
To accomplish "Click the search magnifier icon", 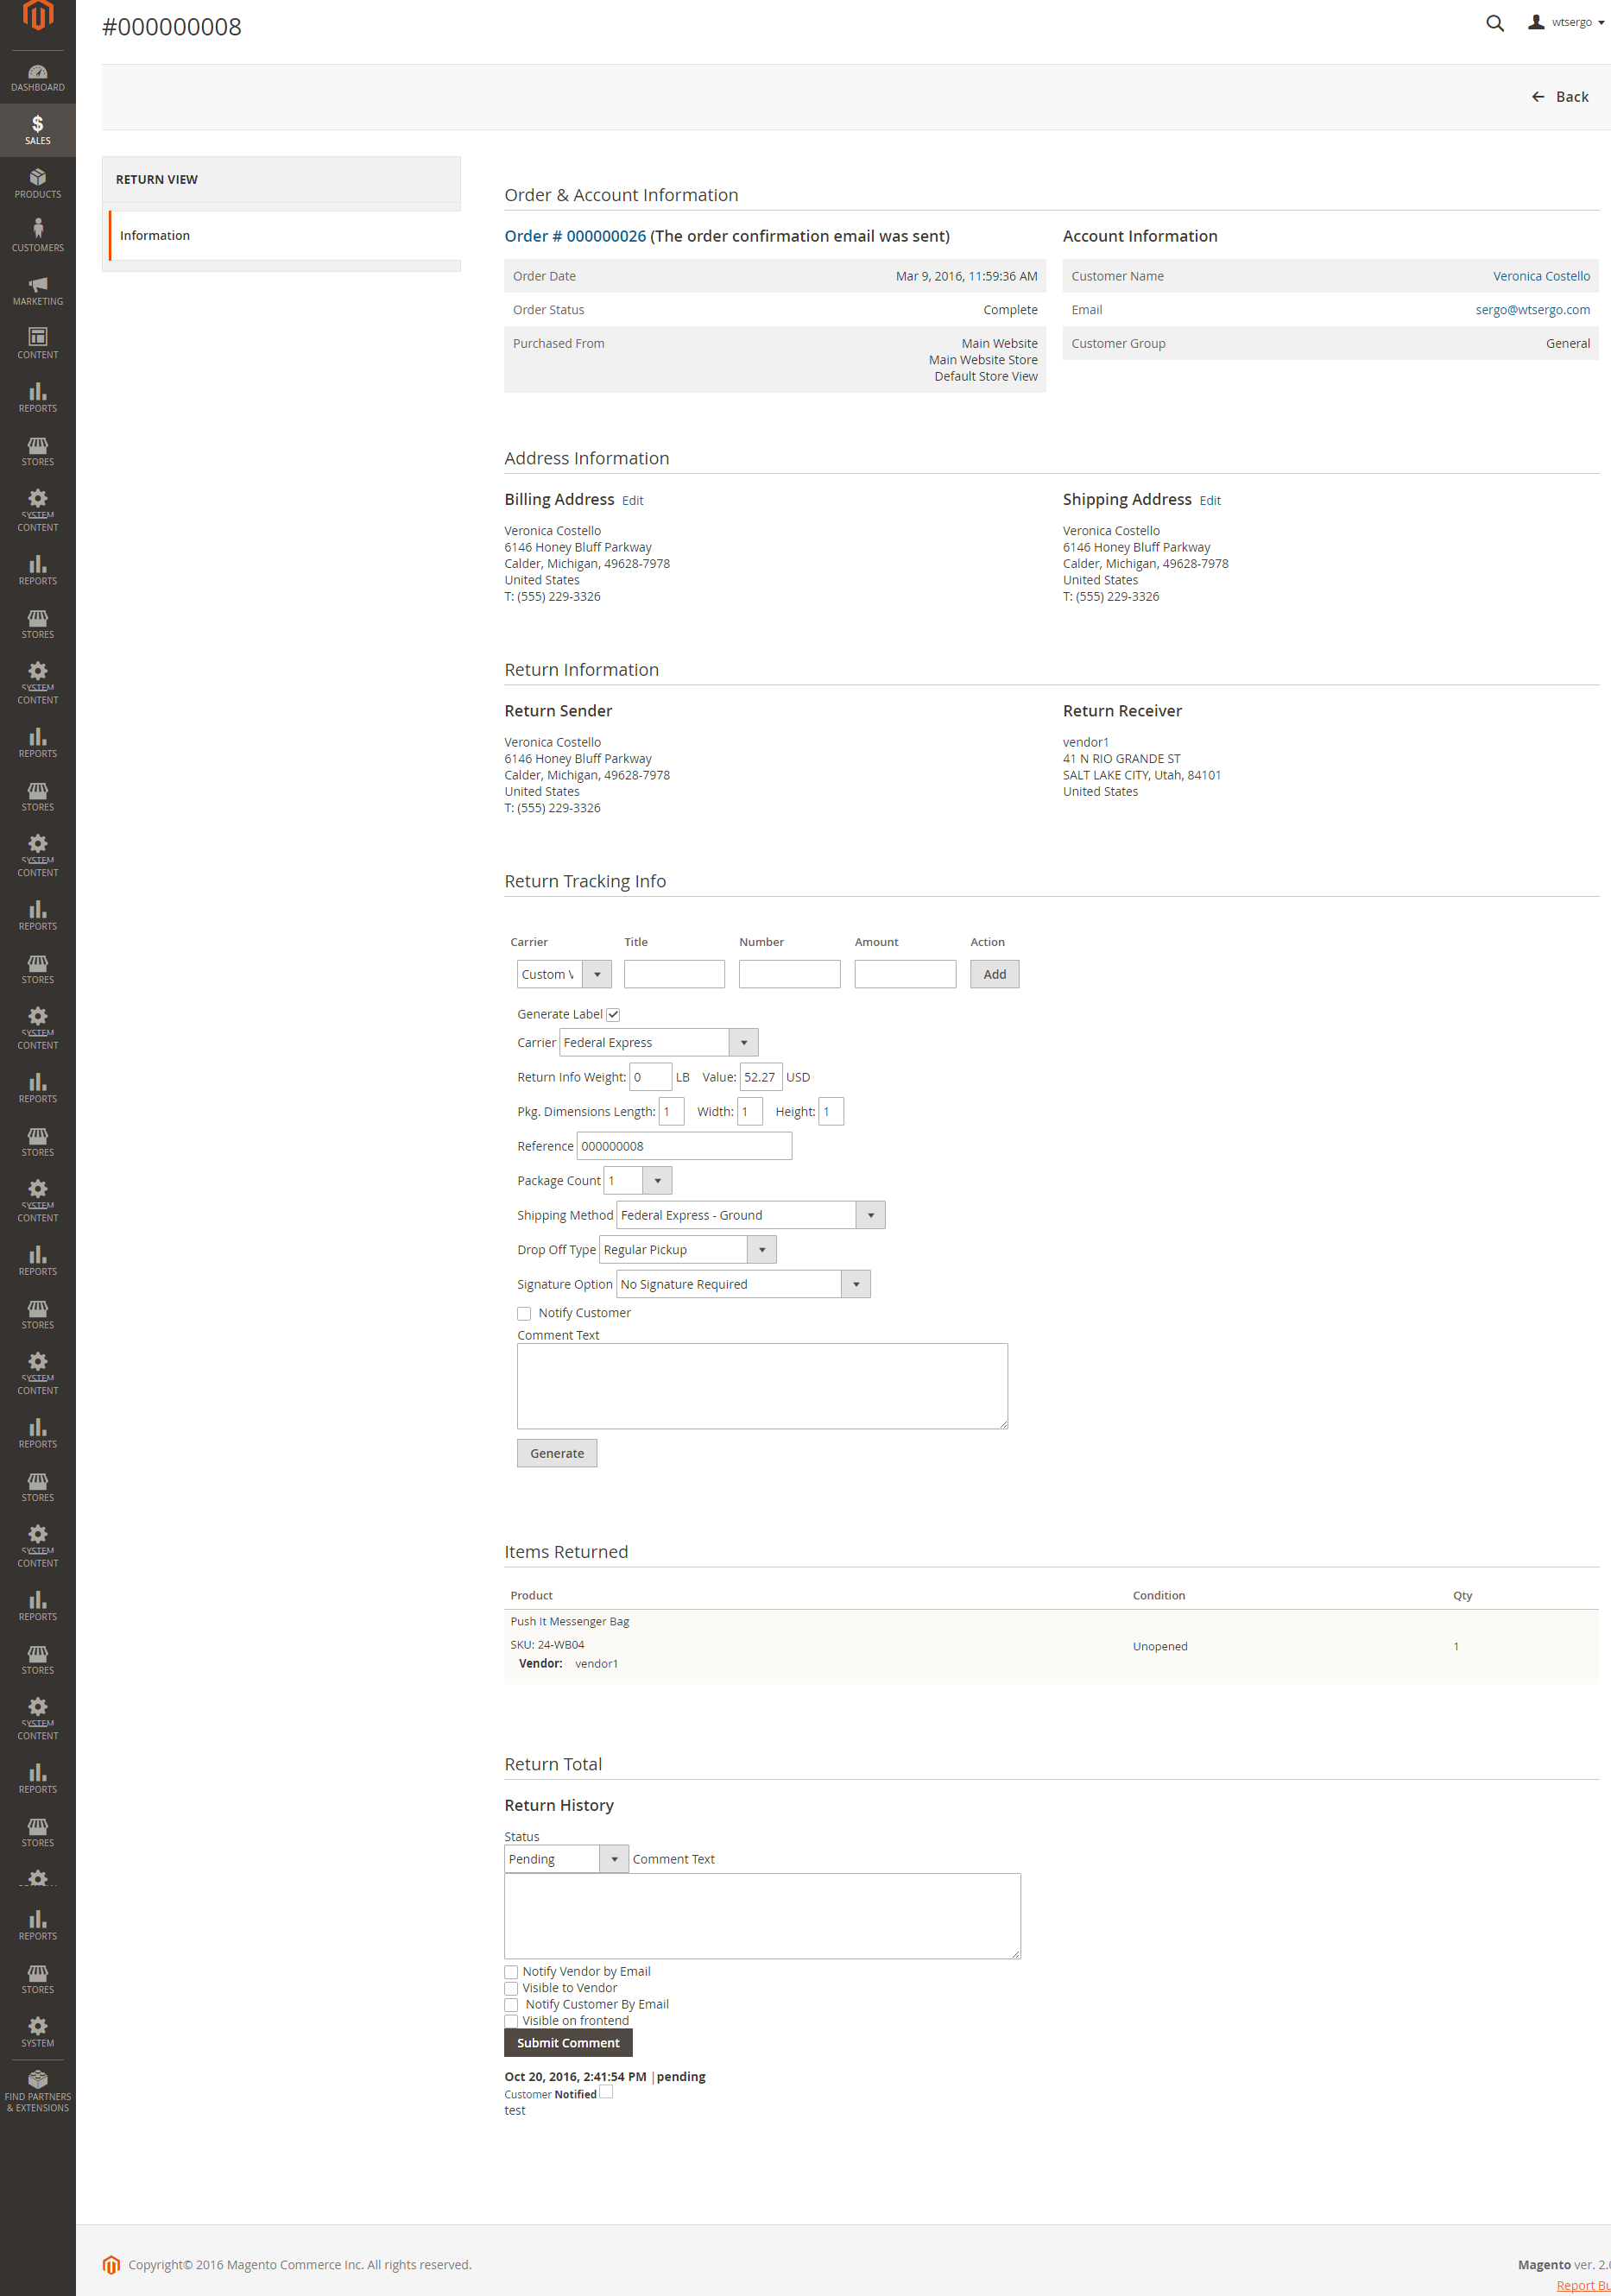I will (x=1494, y=23).
